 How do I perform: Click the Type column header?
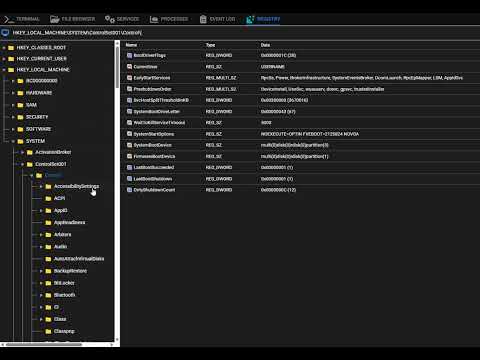click(210, 45)
